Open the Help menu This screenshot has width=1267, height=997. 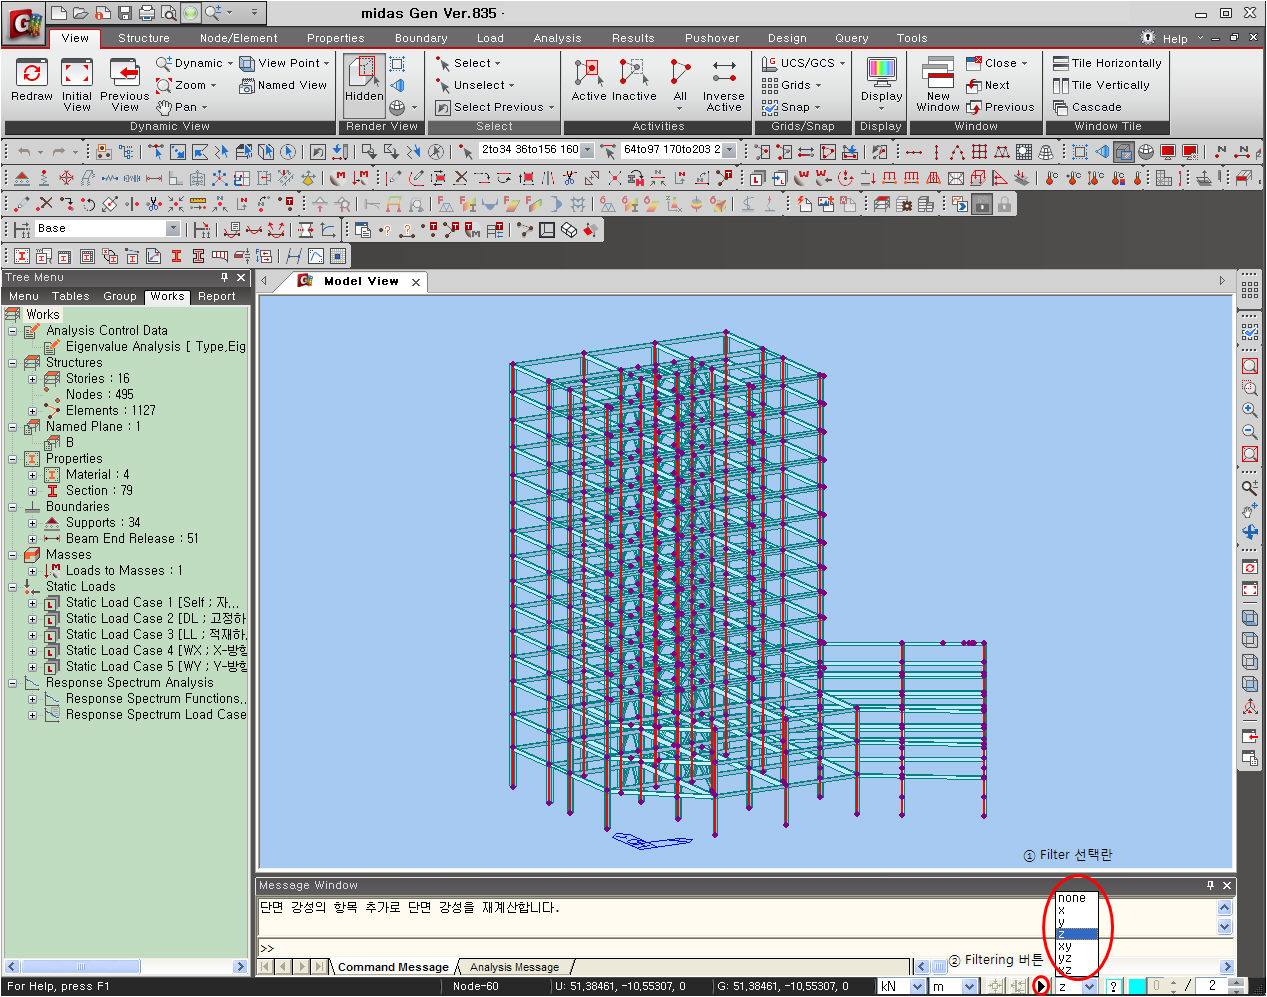click(1175, 39)
